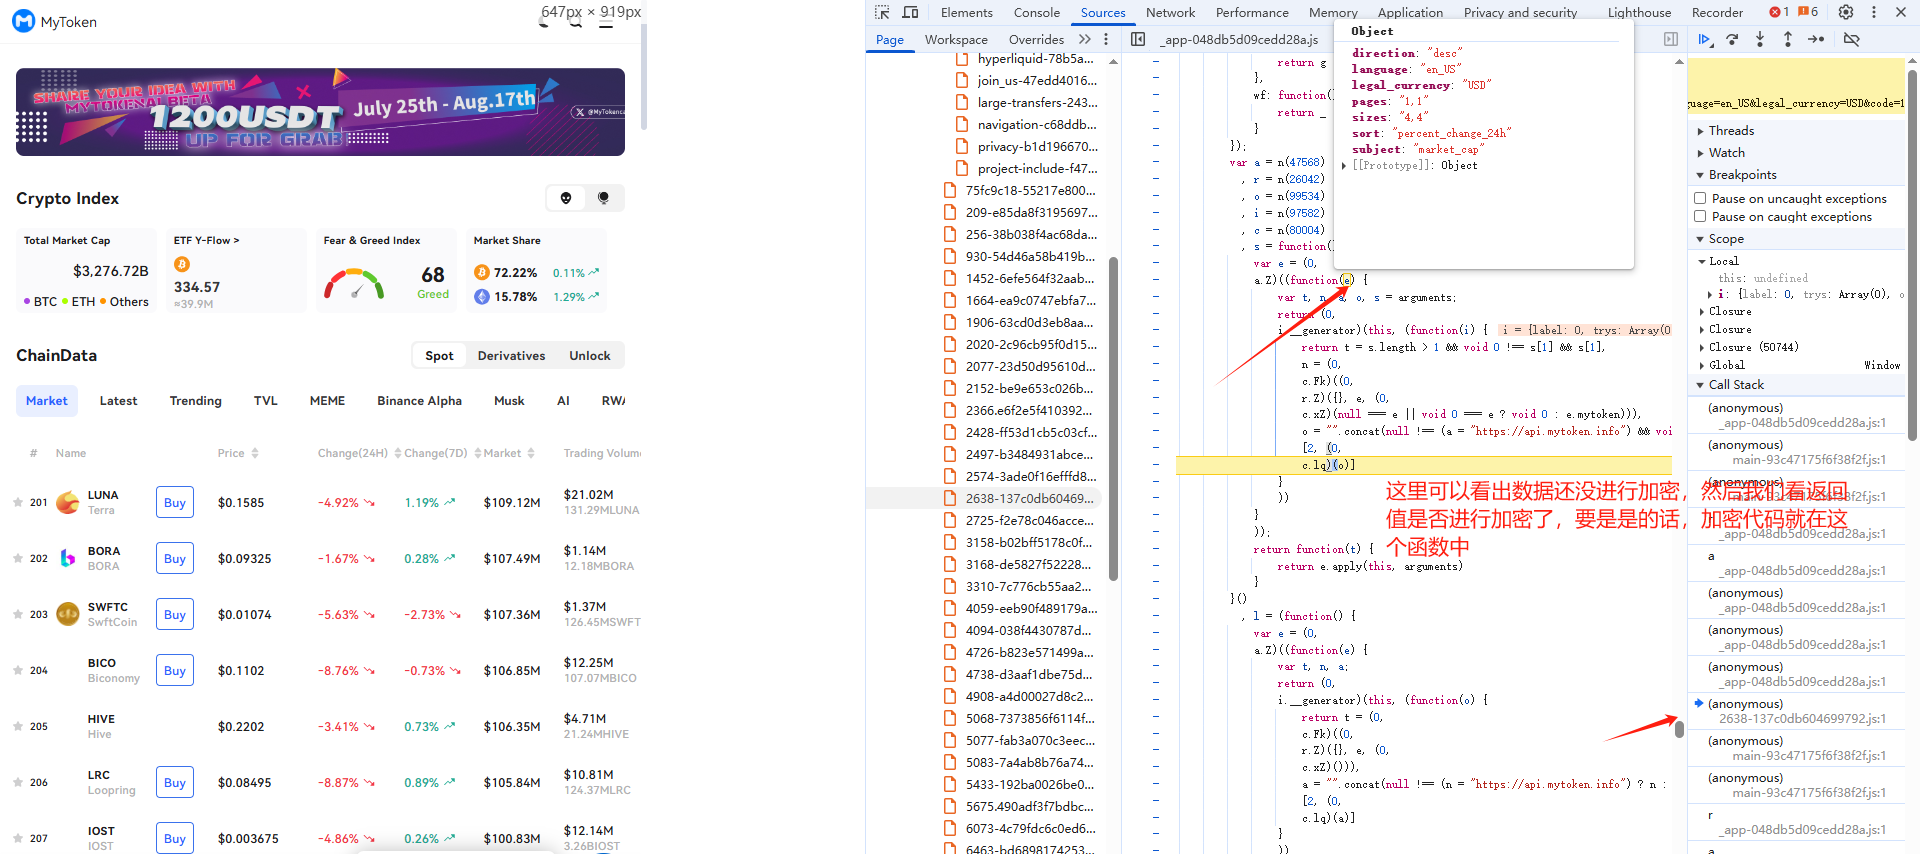Step over next function call

point(1732,39)
